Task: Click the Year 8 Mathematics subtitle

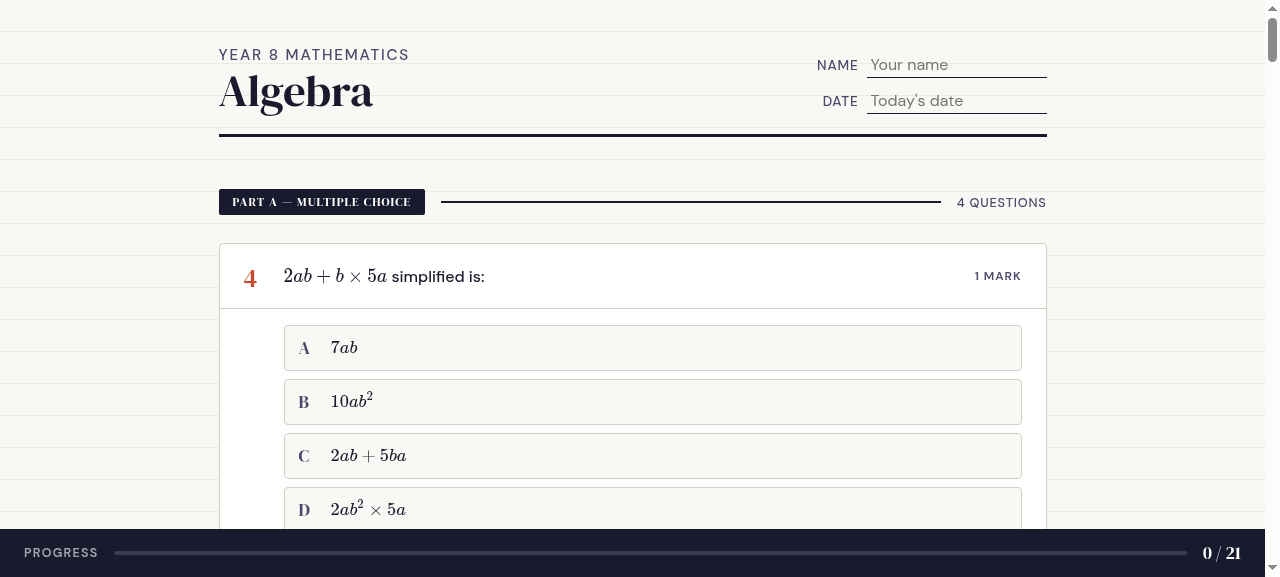Action: [314, 55]
